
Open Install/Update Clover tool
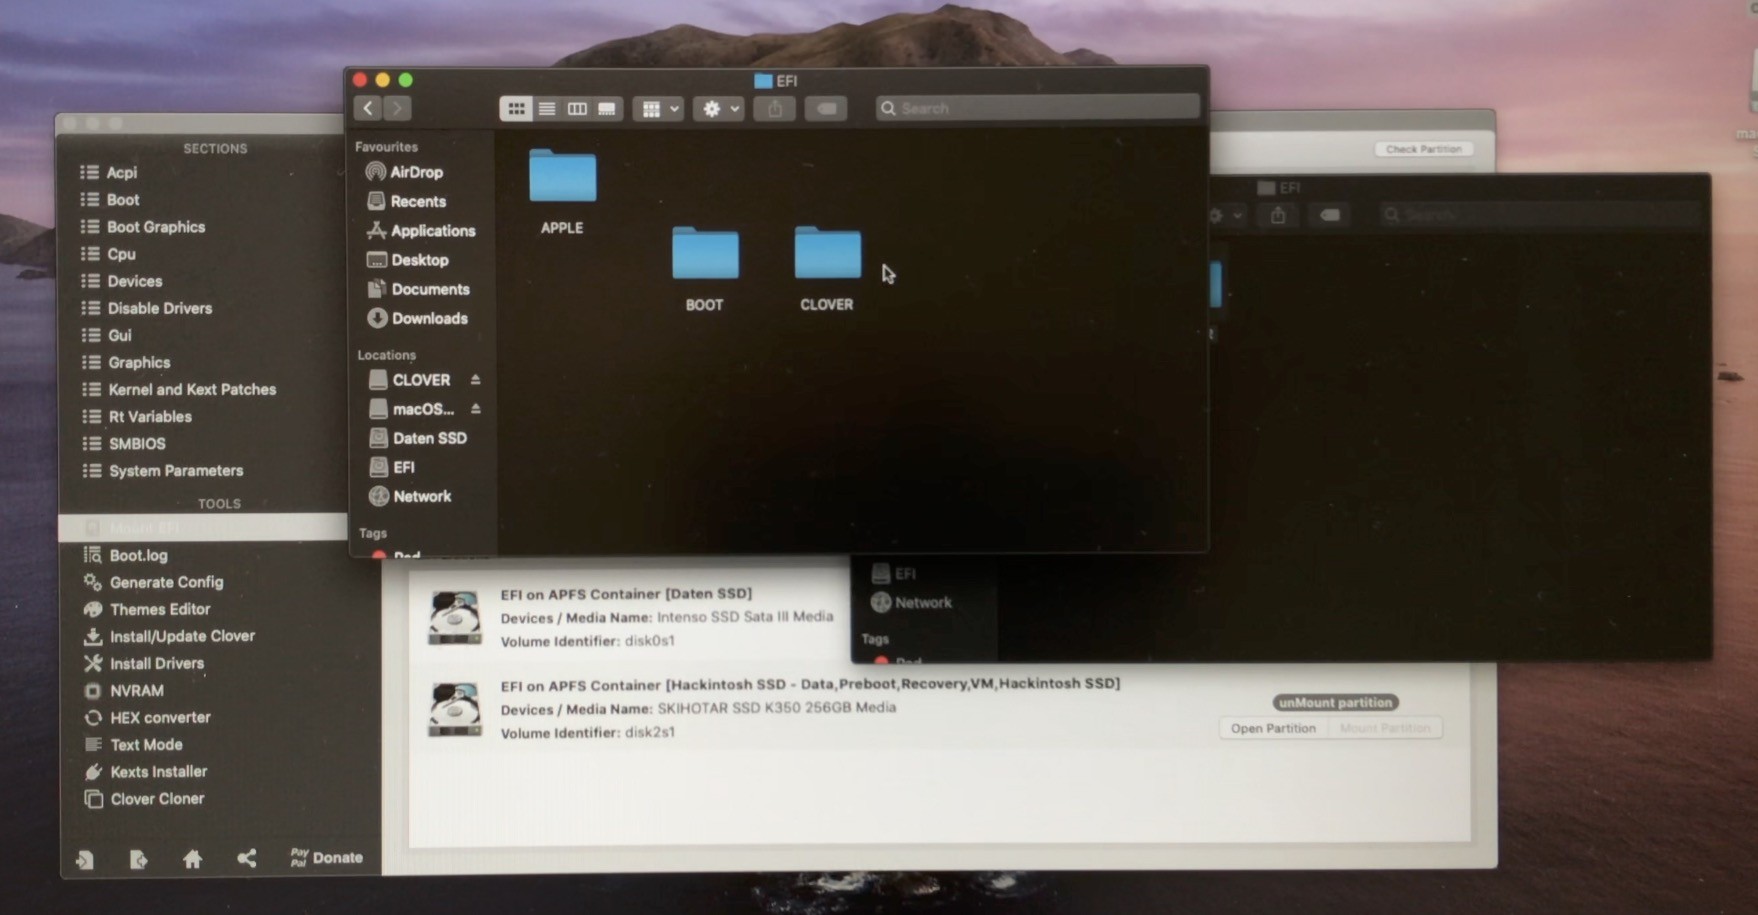click(169, 636)
